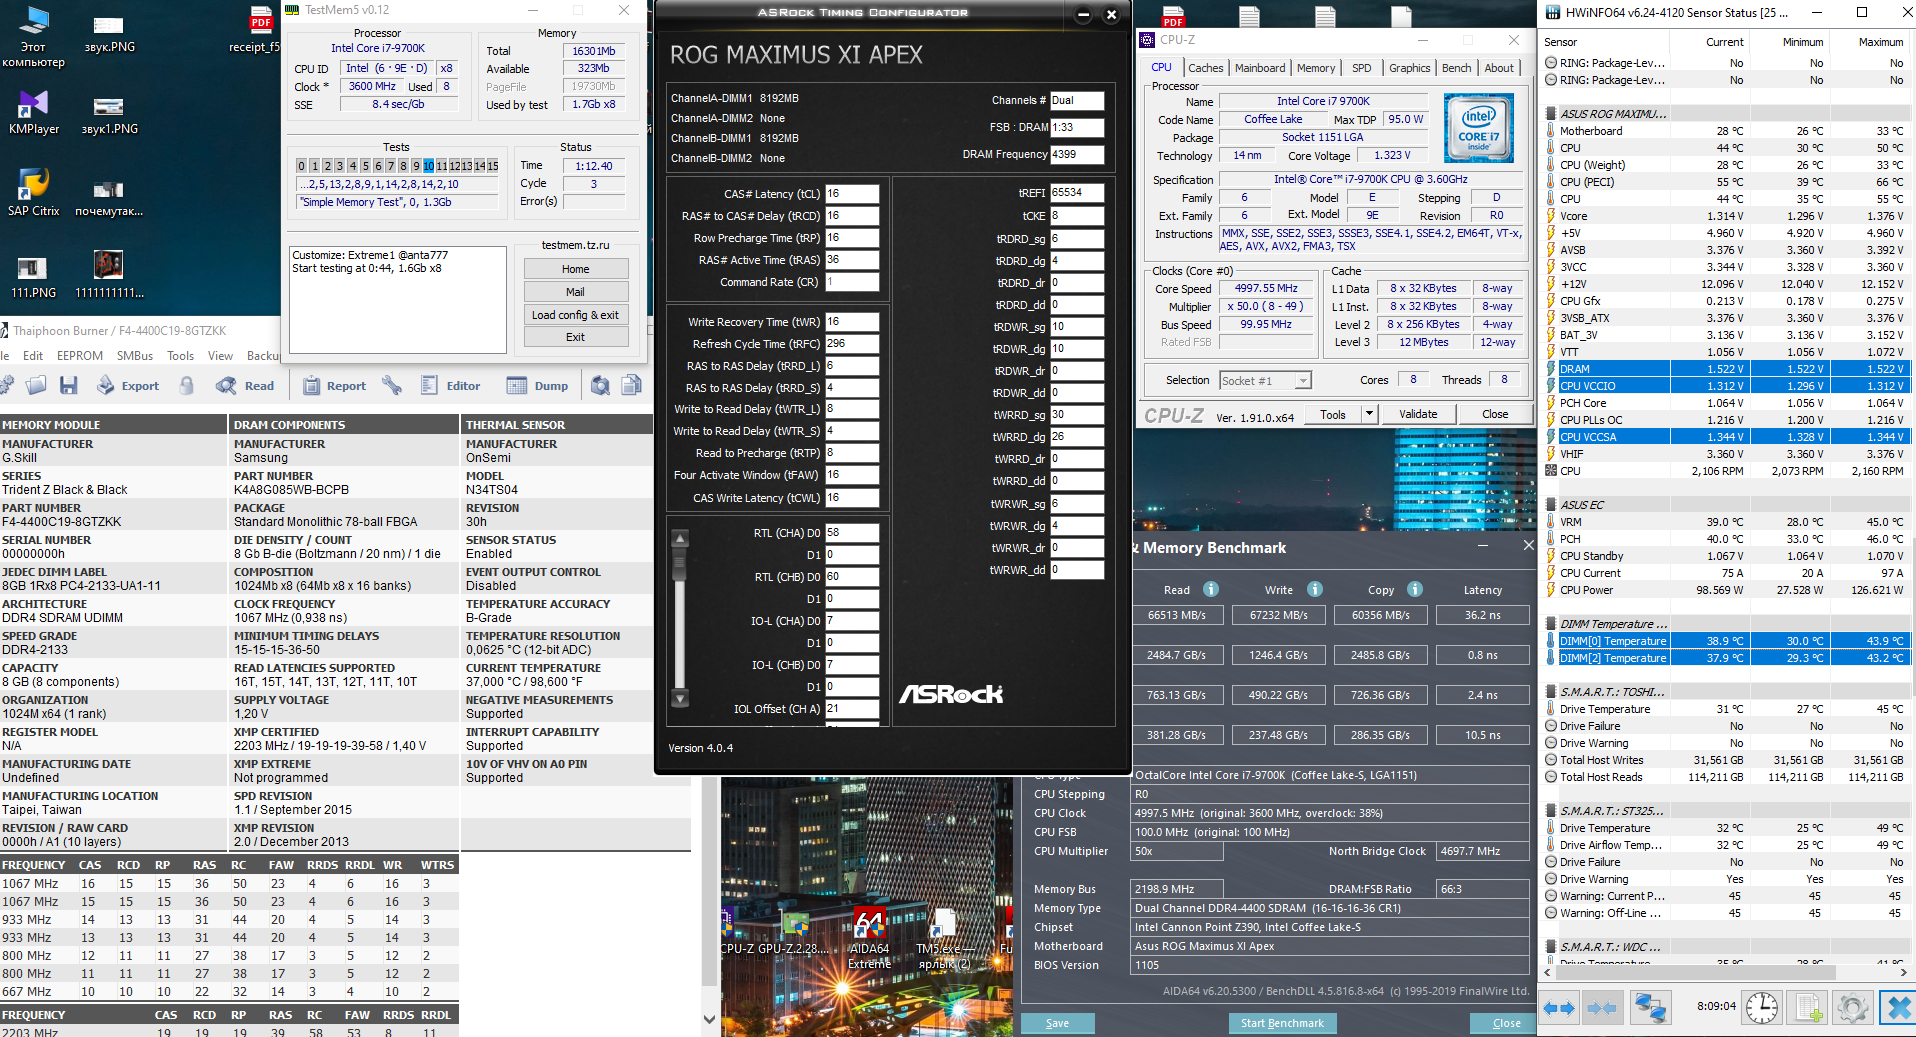1916x1037 pixels.
Task: Click the scrollbar up arrow in ASRock Timing Configurator
Action: [x=680, y=538]
